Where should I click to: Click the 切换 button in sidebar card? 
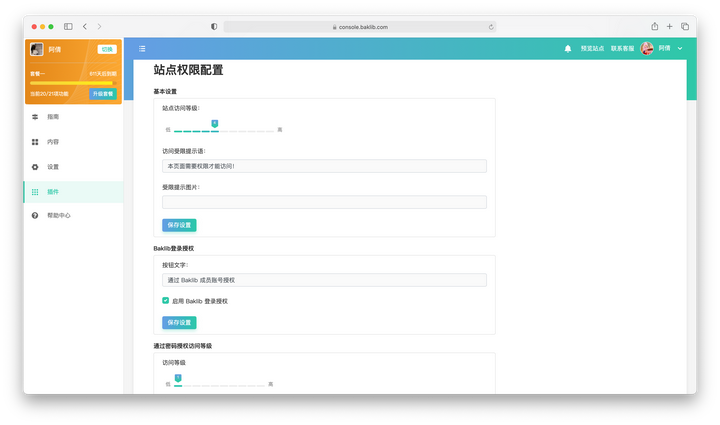point(107,49)
